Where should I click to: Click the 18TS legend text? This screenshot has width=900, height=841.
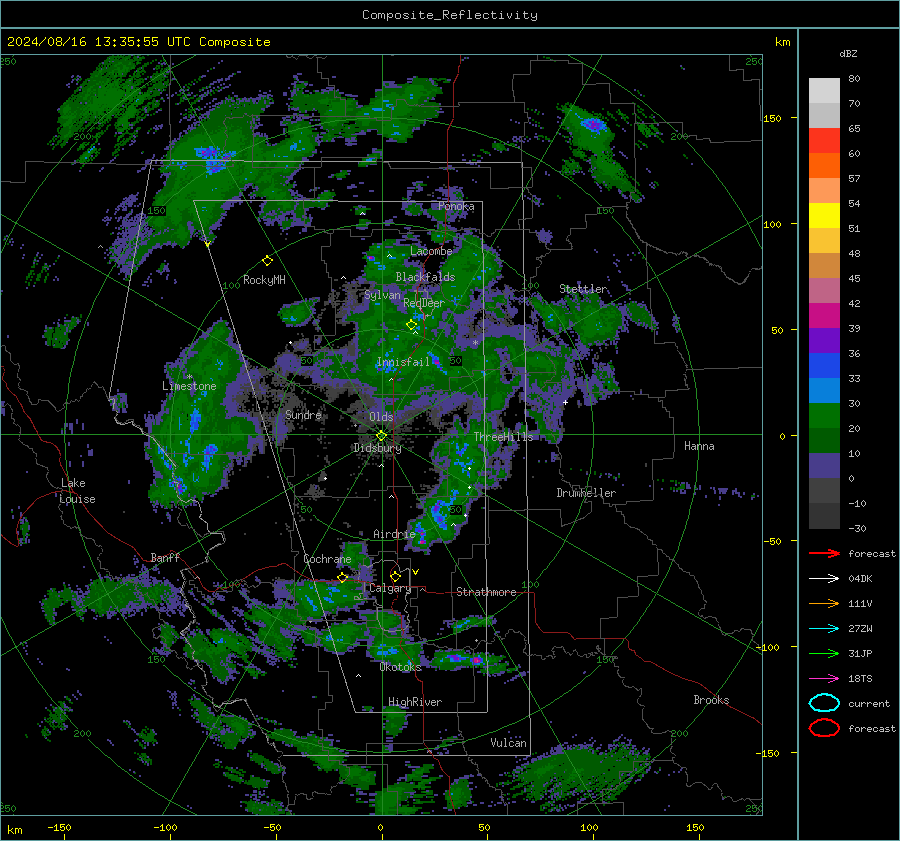coord(860,679)
